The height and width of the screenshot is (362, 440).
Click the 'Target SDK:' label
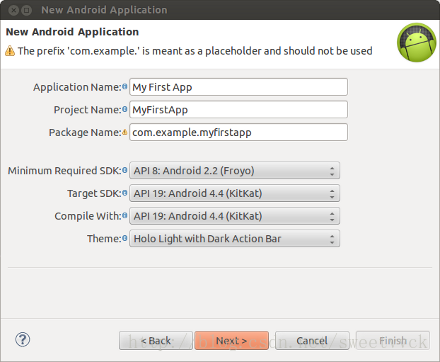click(94, 193)
